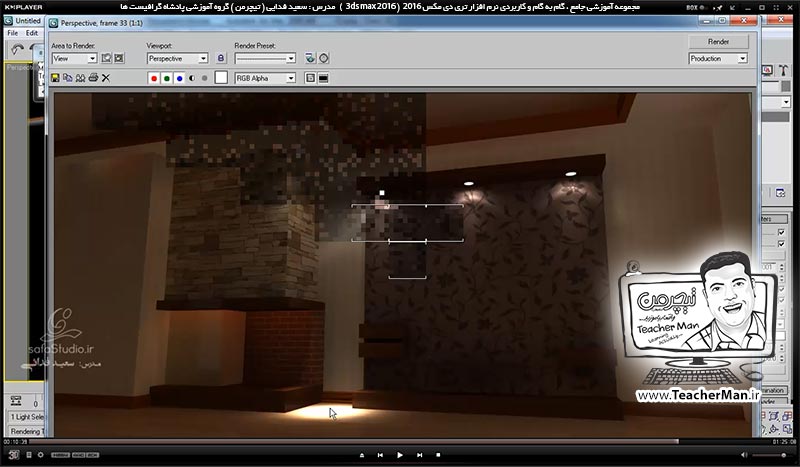Open the Environment and Effects dialog icon
Screen dimensions: 800x467
coord(323,58)
